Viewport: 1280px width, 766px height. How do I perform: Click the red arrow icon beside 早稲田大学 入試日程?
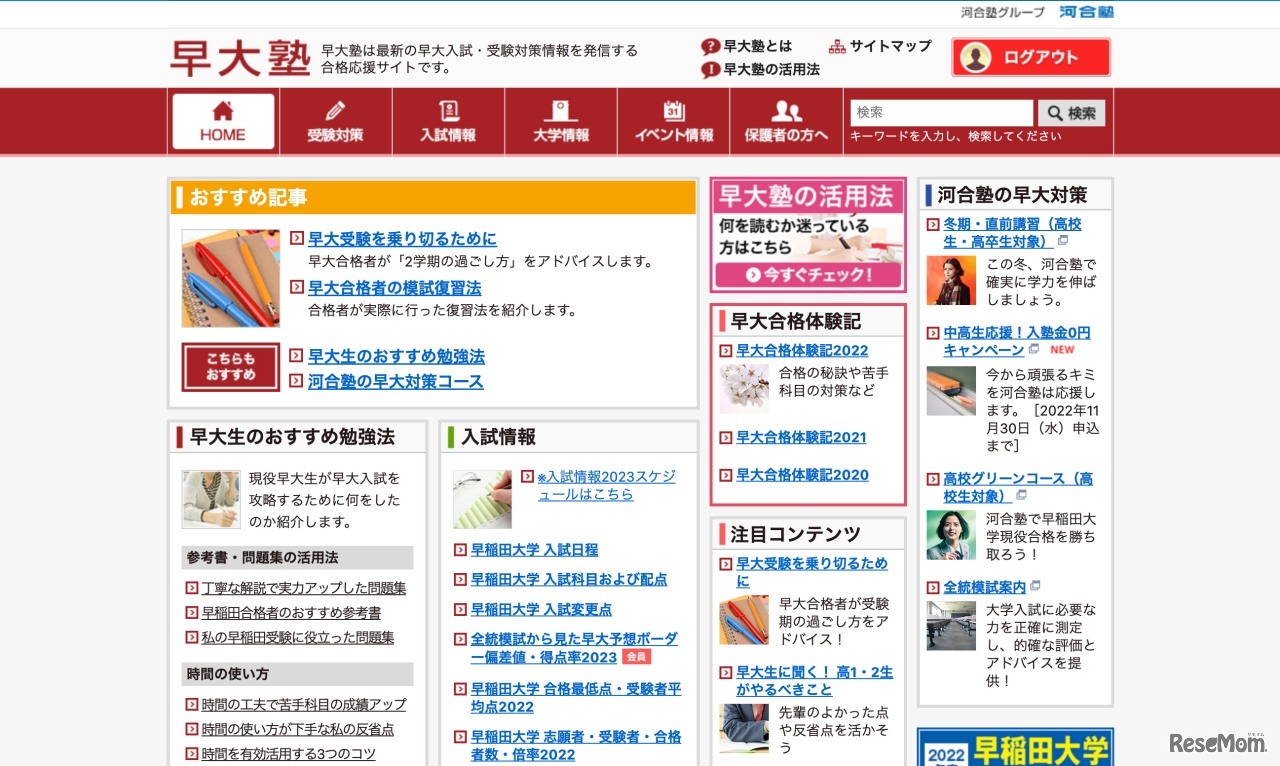[x=460, y=550]
